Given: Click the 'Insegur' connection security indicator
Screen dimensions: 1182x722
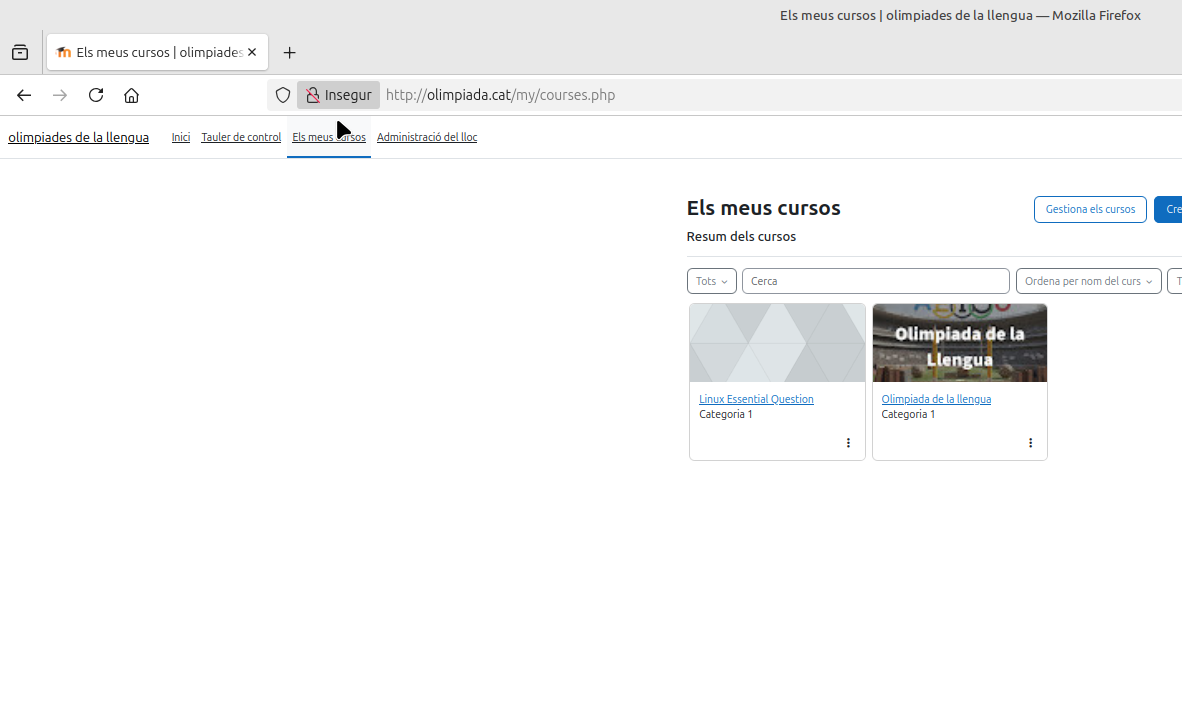Looking at the screenshot, I should pos(338,95).
